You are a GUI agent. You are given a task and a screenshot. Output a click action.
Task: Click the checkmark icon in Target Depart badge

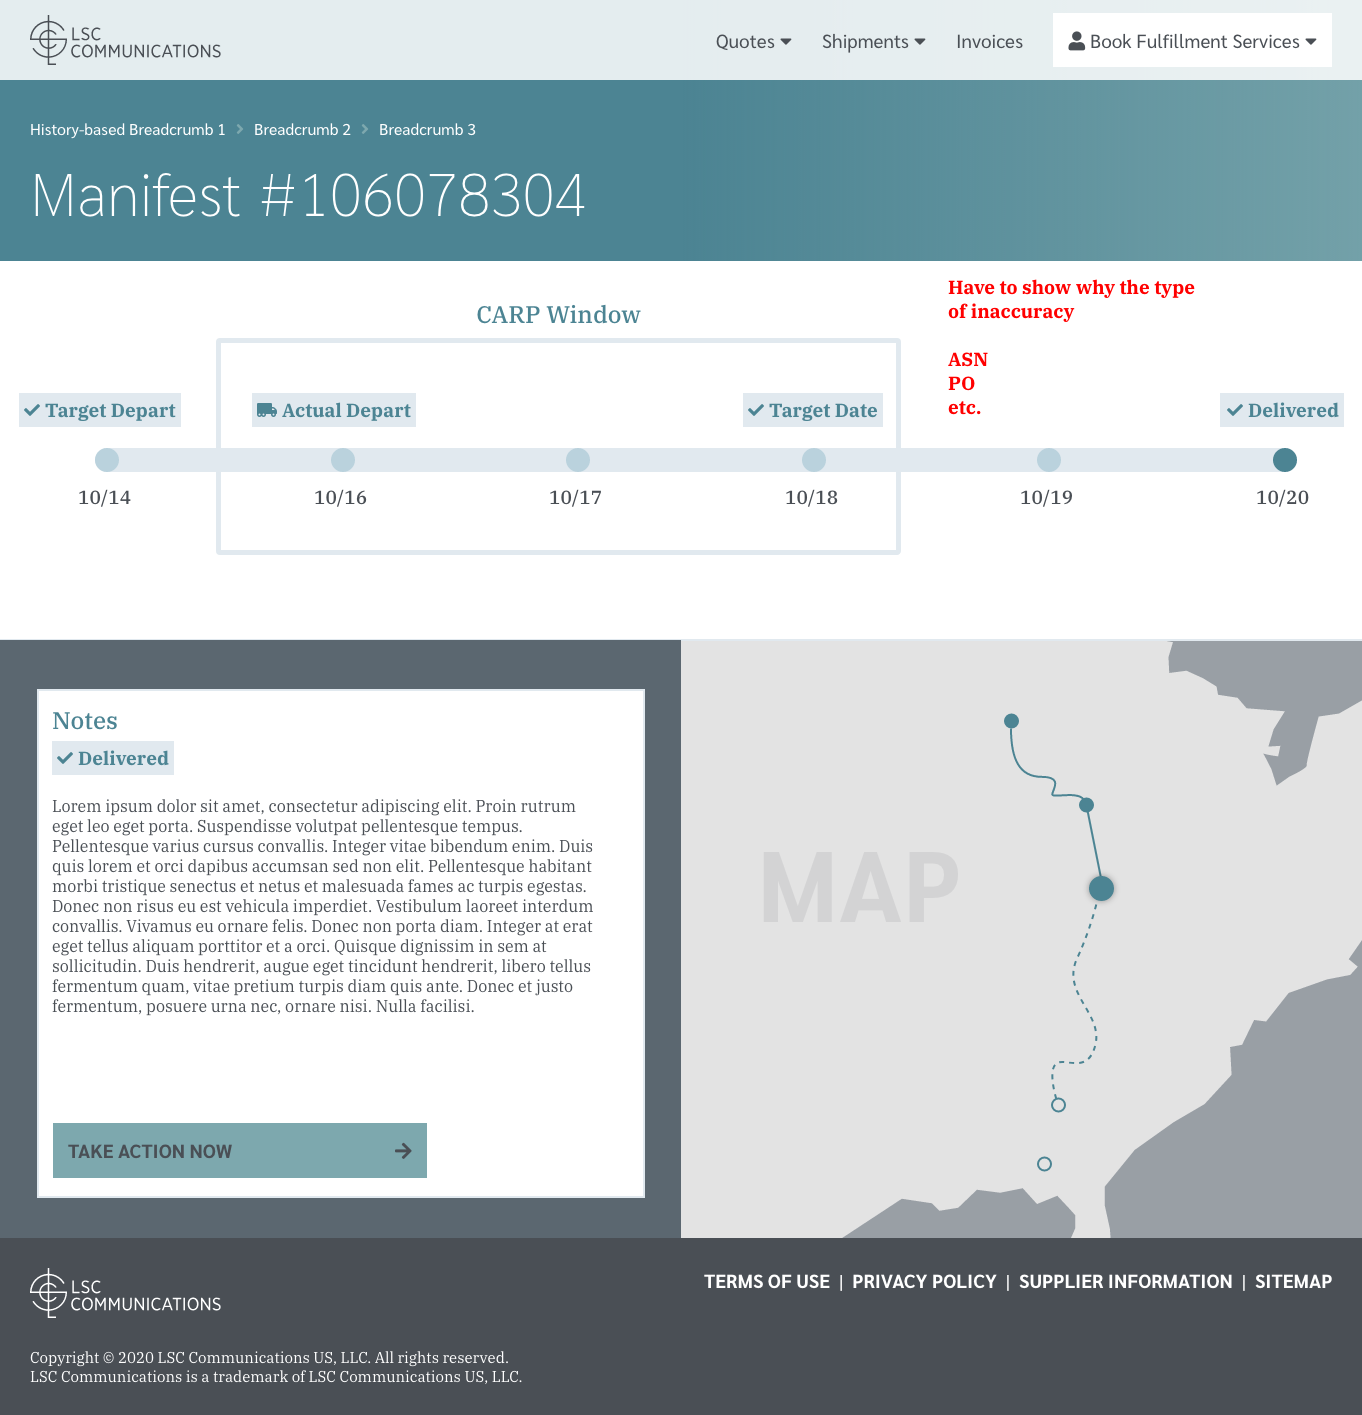click(31, 410)
